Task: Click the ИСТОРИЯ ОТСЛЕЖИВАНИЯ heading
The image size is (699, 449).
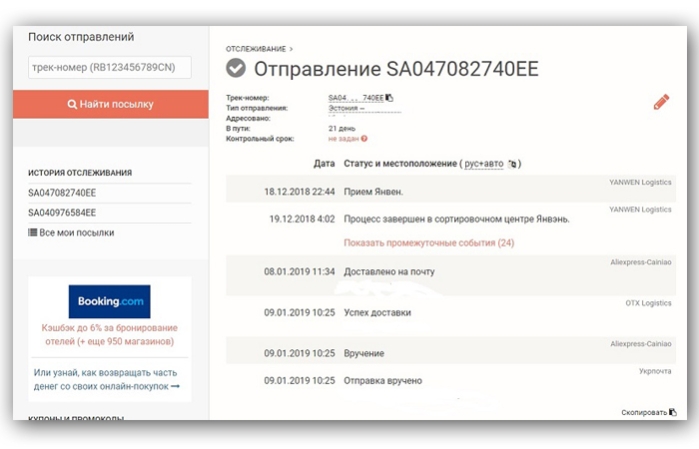Action: [80, 173]
